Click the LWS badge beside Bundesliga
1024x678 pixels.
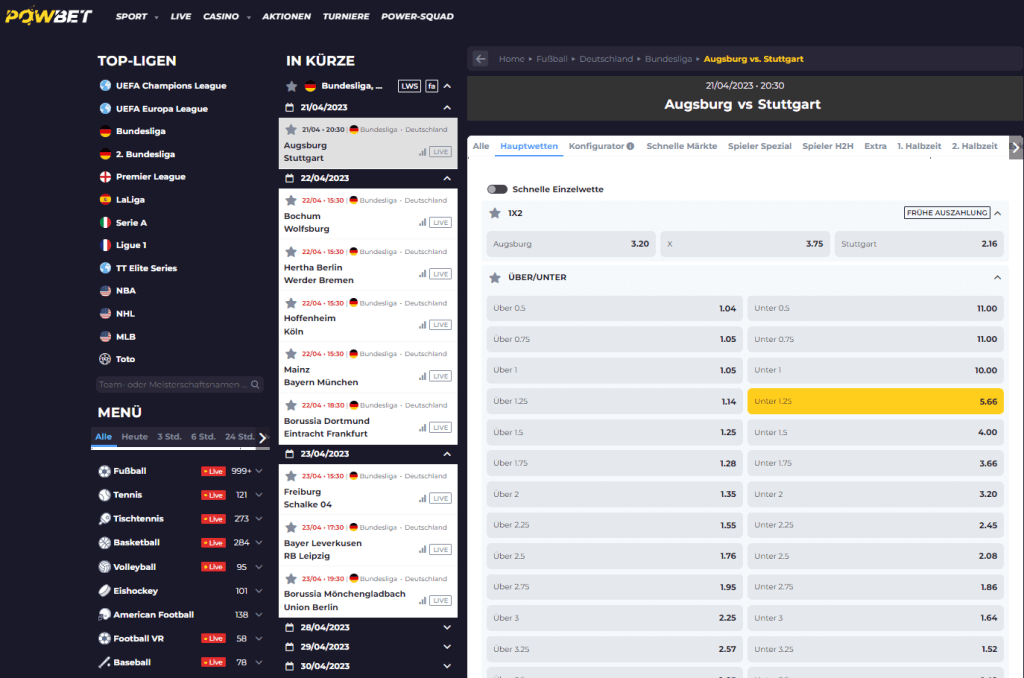pos(409,86)
